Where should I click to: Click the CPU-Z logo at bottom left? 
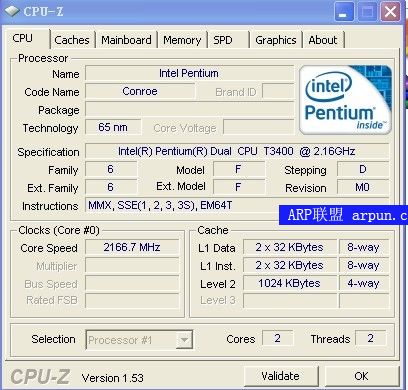40,377
